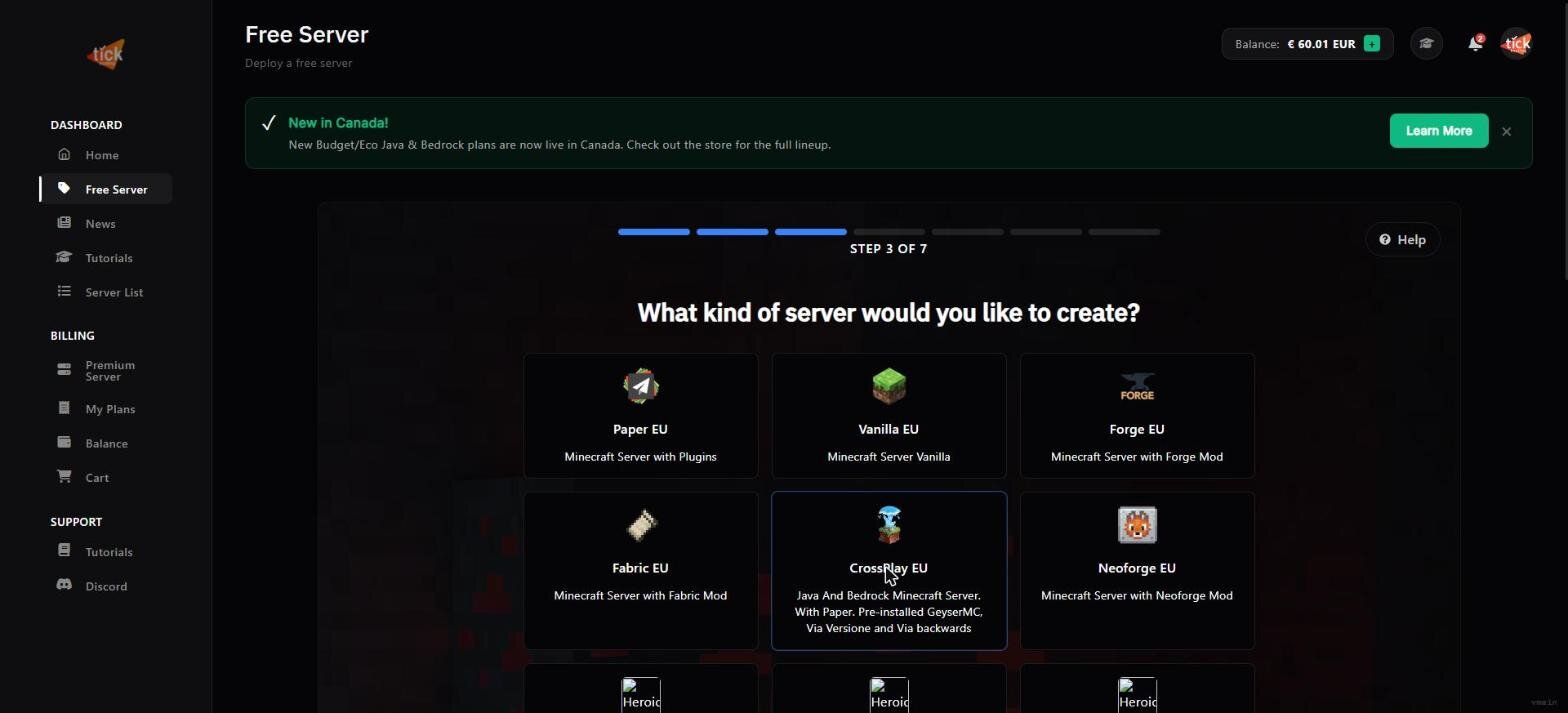
Task: Click the Balance € 60.01 EUR text
Action: [x=1295, y=44]
